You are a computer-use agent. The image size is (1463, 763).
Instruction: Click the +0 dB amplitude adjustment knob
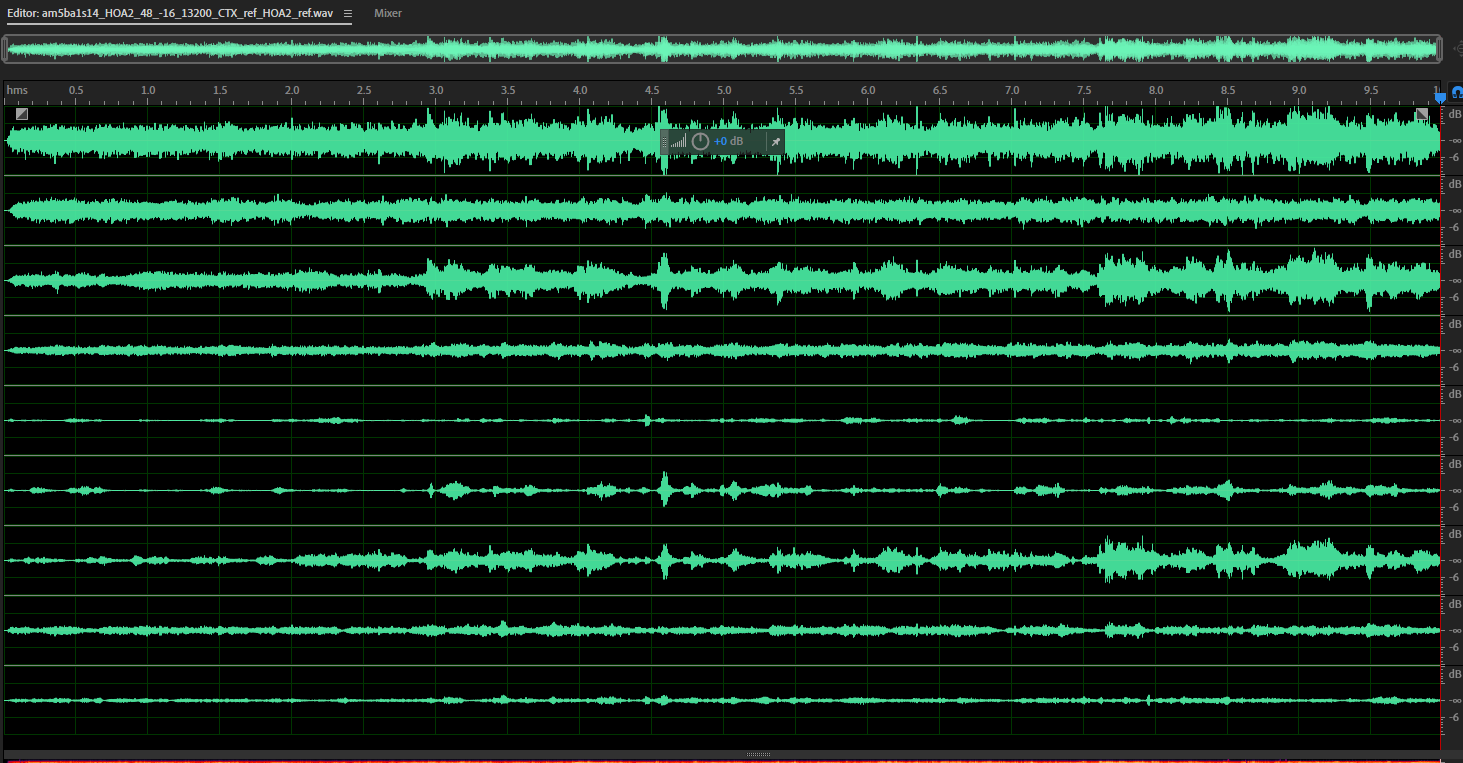pos(700,142)
